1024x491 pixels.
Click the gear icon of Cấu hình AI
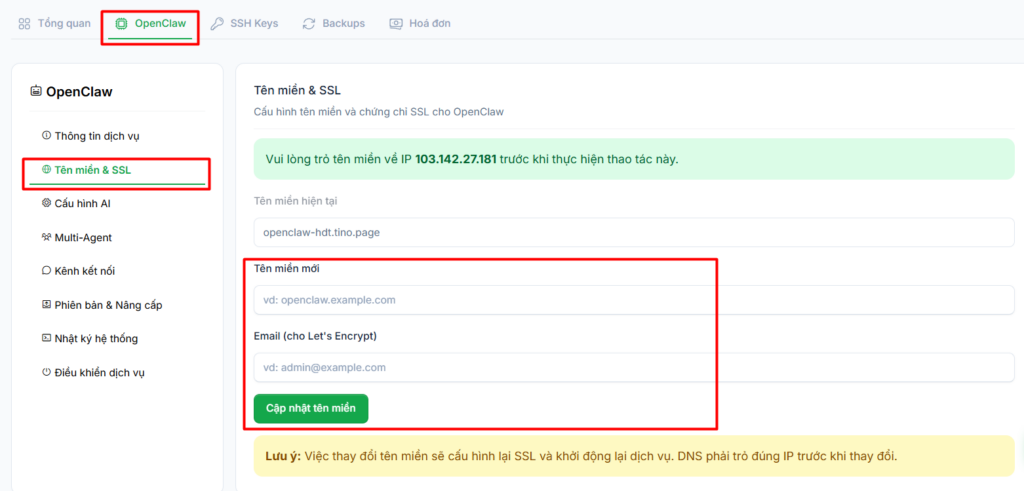[x=46, y=204]
